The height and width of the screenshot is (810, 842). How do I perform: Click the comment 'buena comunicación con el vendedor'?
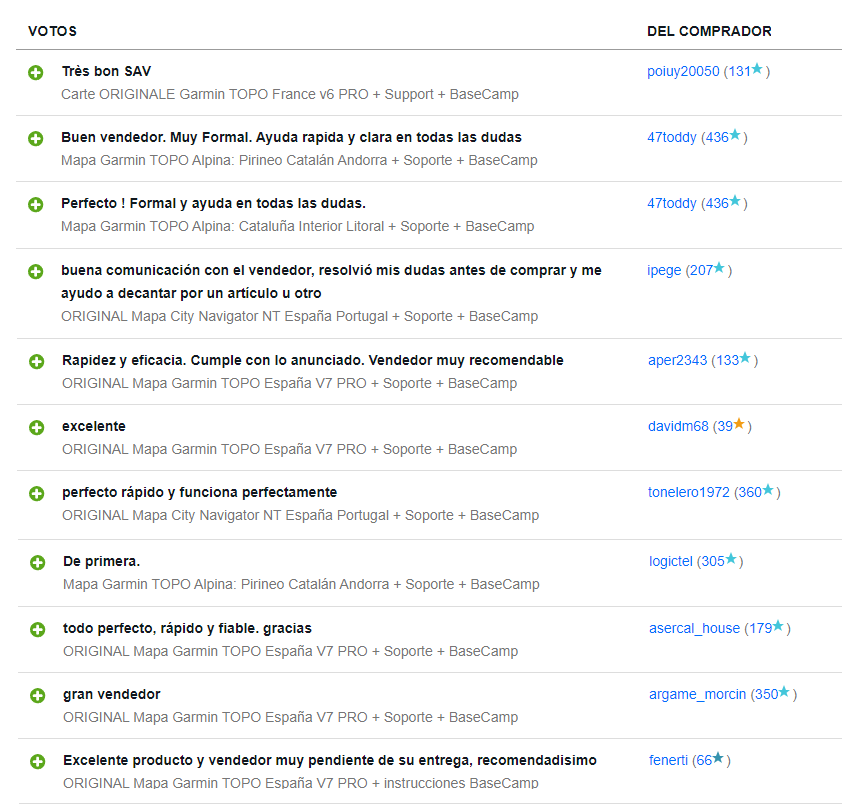coord(331,281)
